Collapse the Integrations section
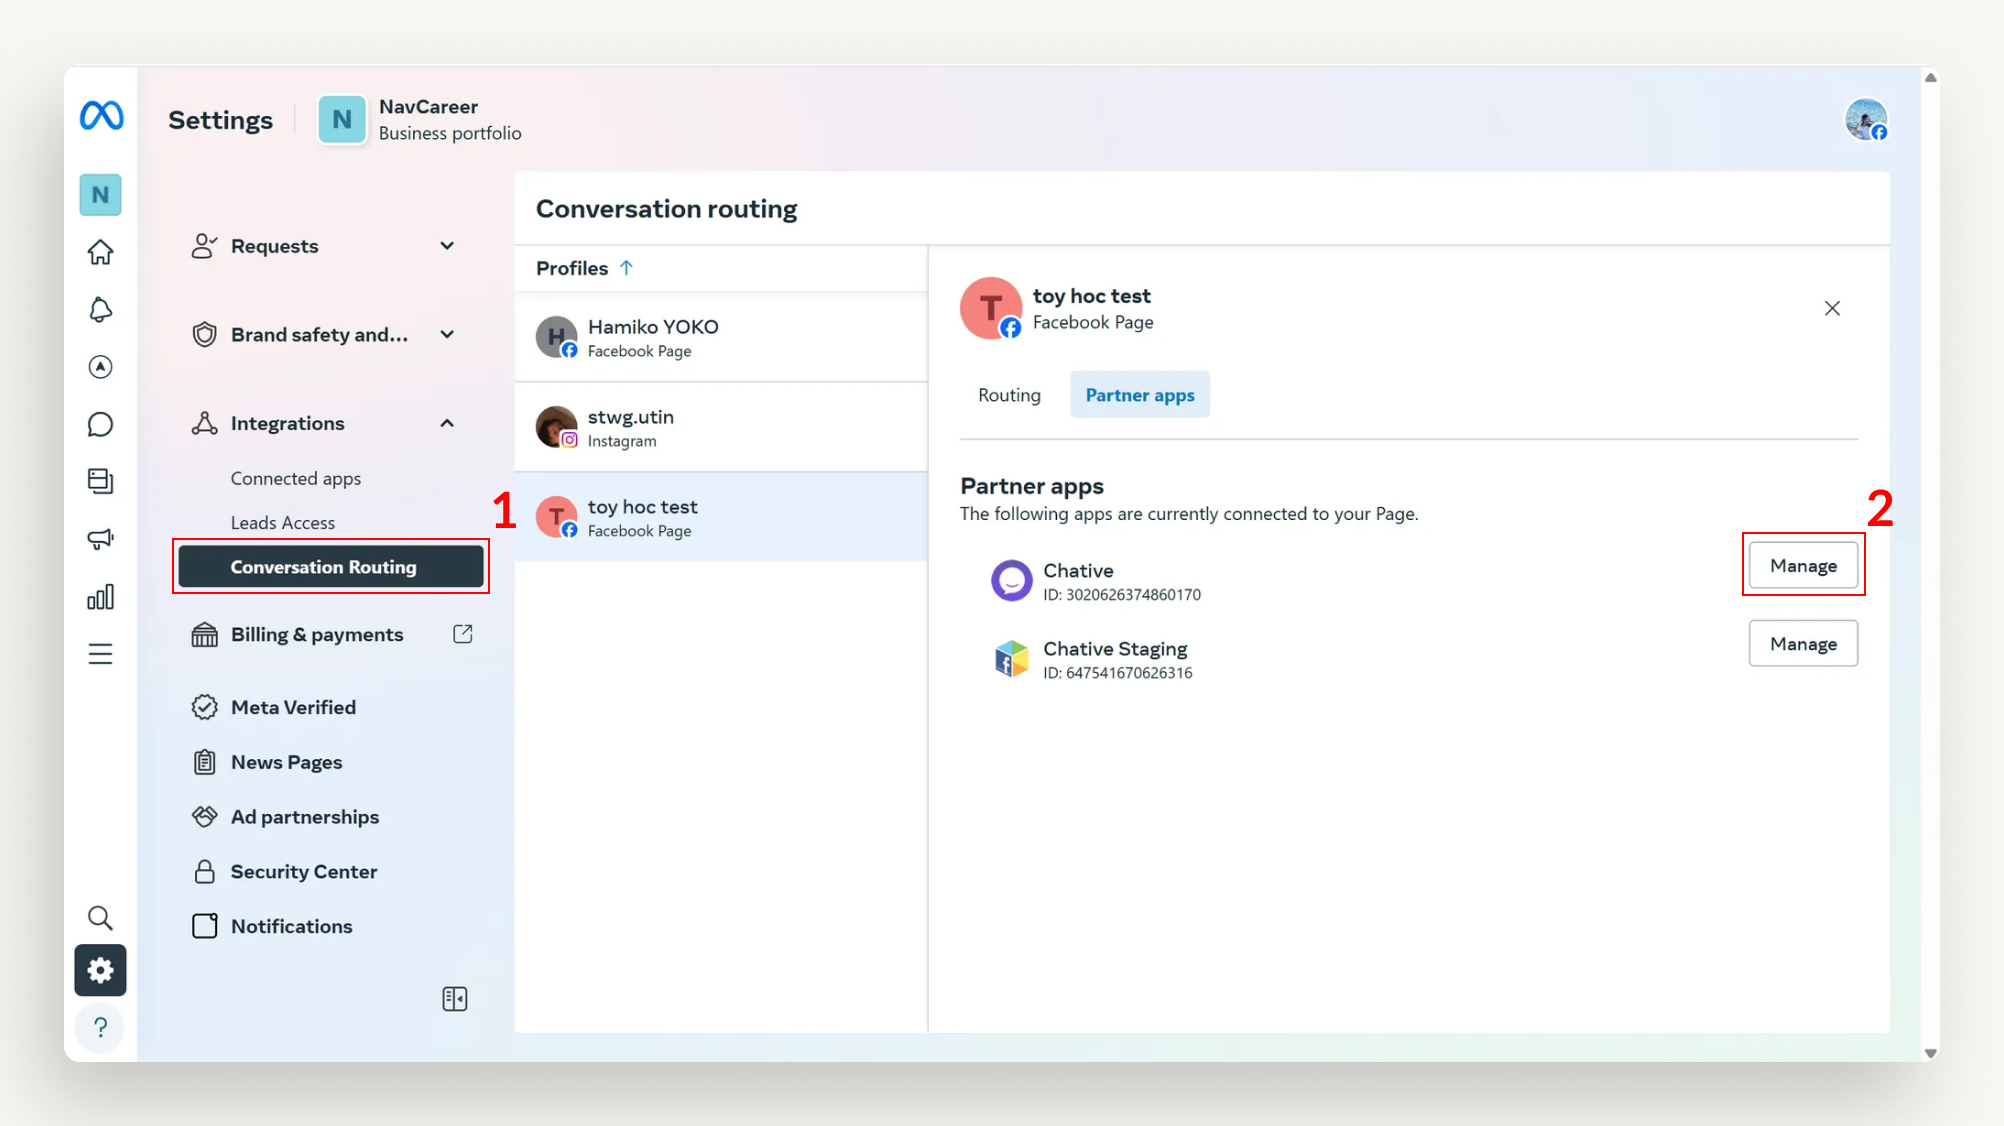The width and height of the screenshot is (2004, 1126). pos(447,423)
